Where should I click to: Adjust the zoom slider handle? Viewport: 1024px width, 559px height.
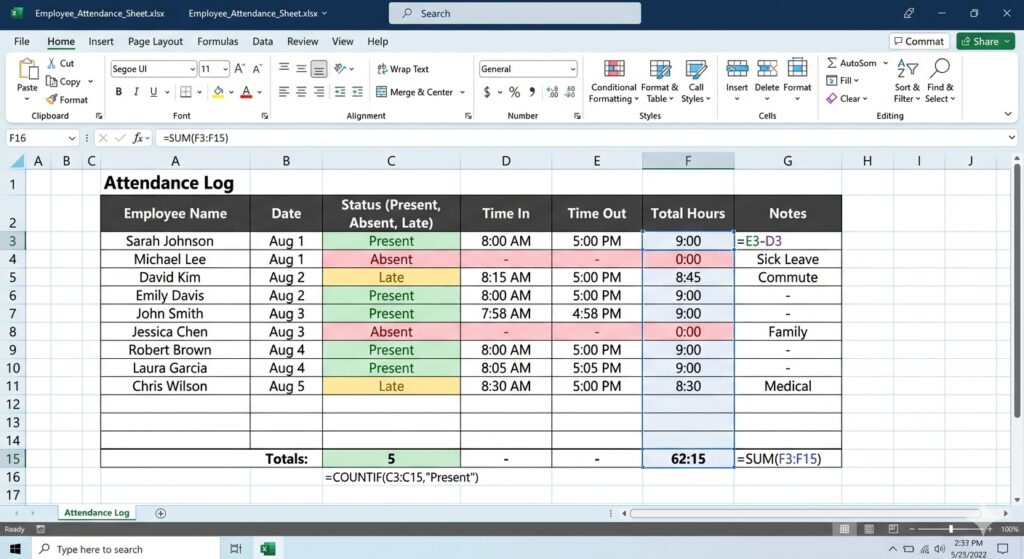click(951, 529)
